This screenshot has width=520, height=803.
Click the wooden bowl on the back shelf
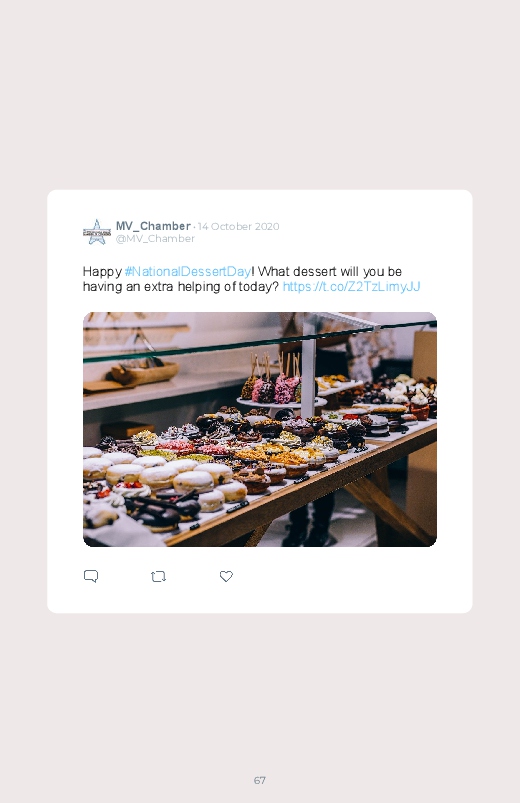click(144, 372)
